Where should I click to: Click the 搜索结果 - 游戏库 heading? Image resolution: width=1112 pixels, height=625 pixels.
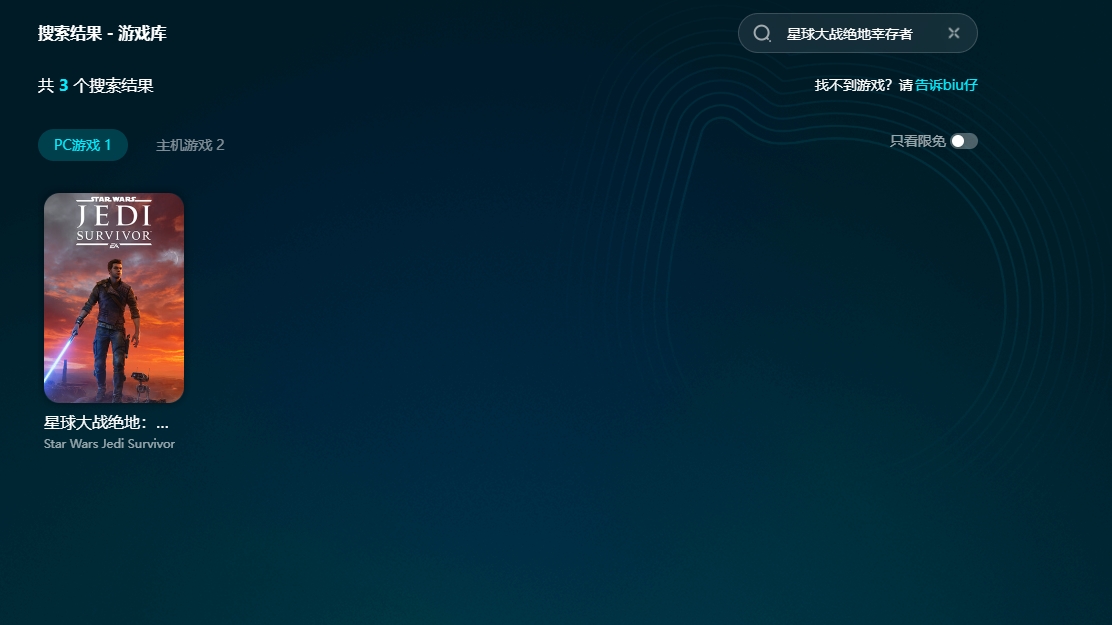pos(102,34)
